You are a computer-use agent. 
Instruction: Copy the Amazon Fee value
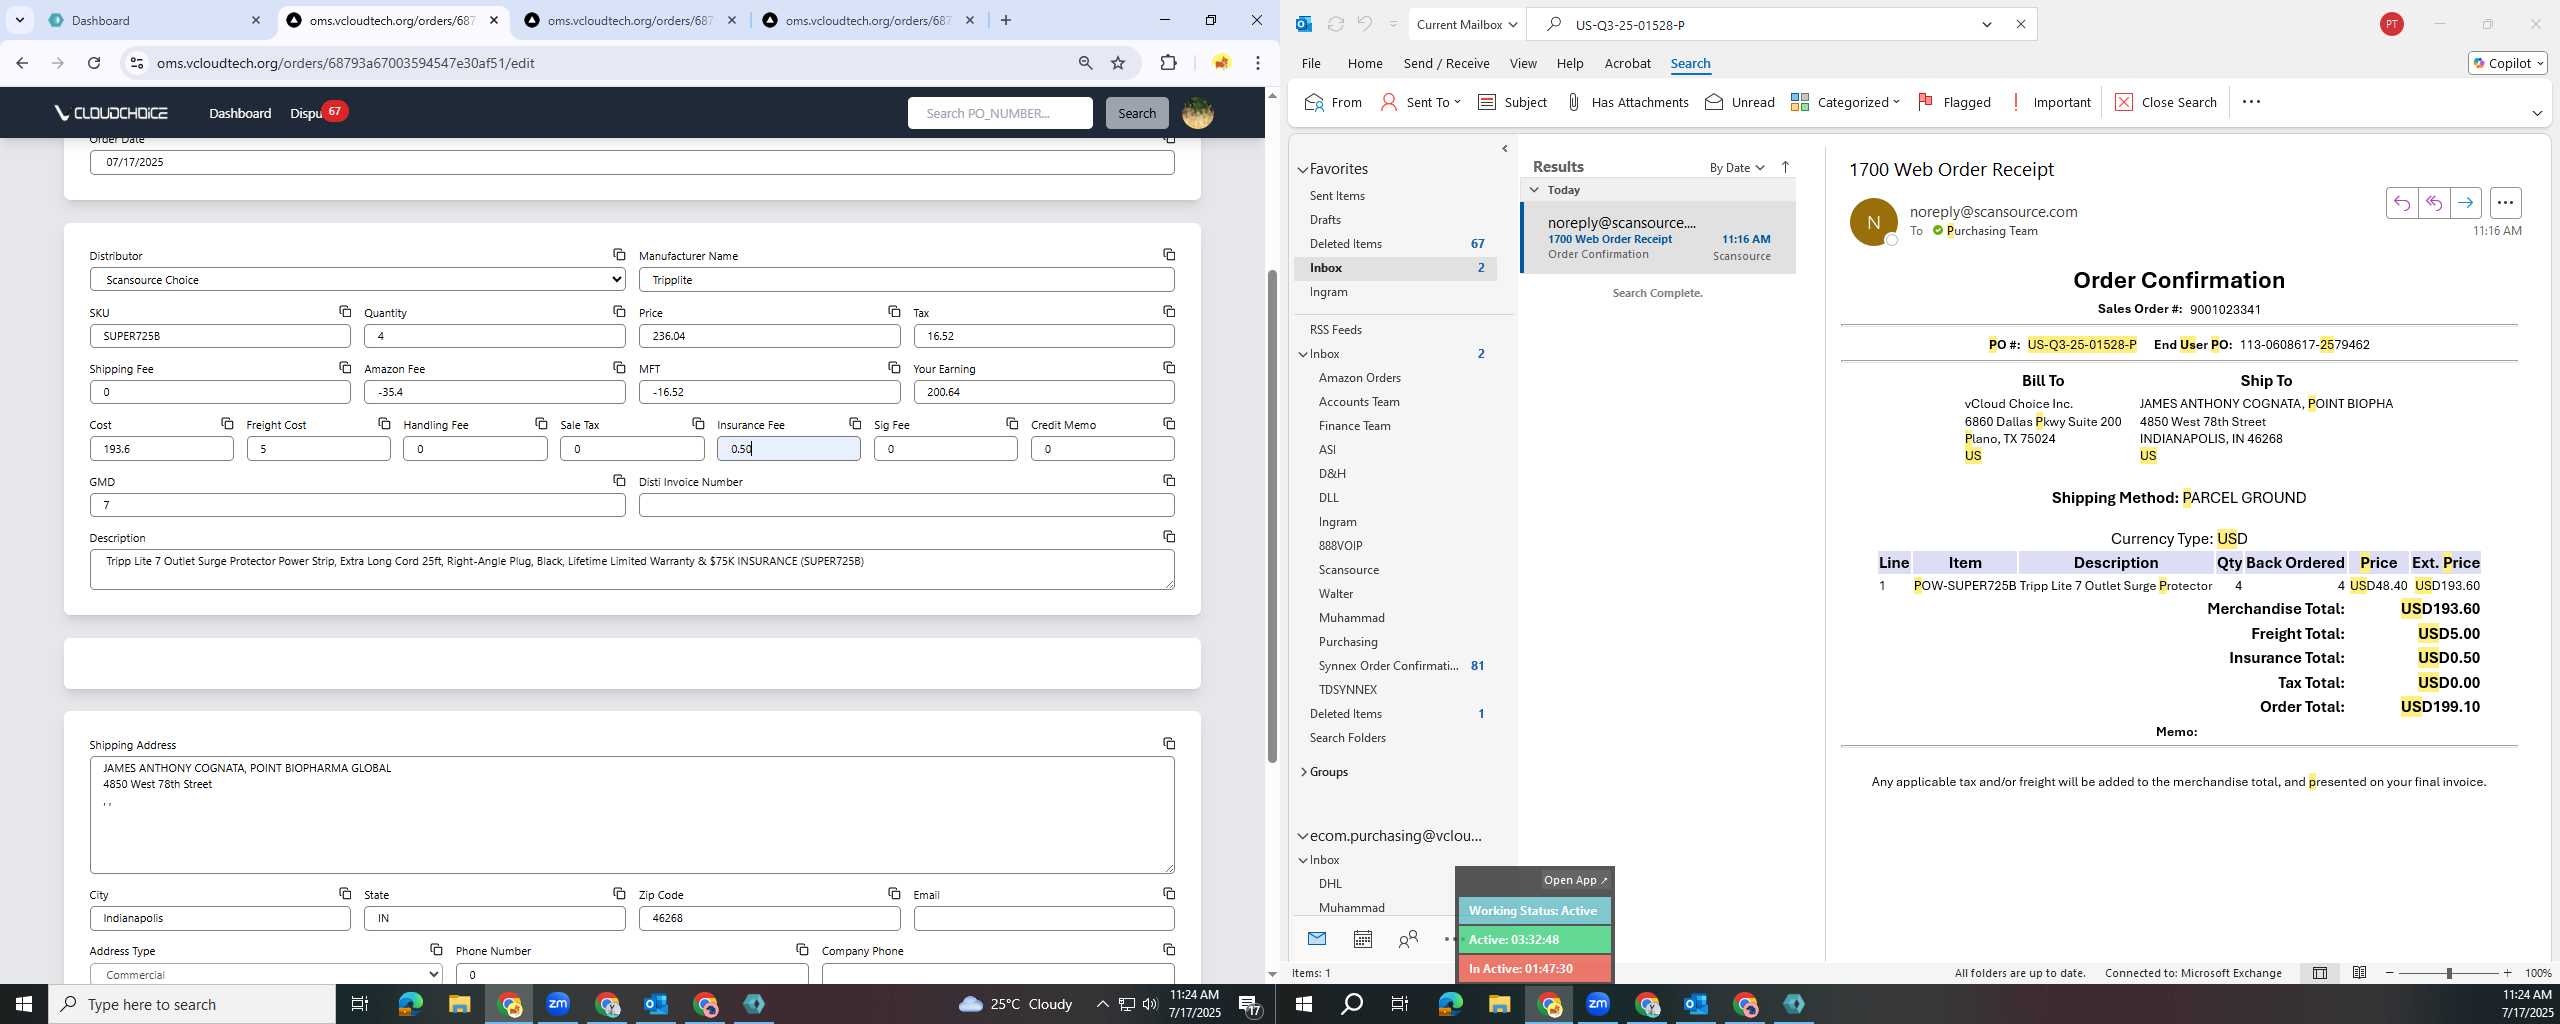tap(619, 368)
